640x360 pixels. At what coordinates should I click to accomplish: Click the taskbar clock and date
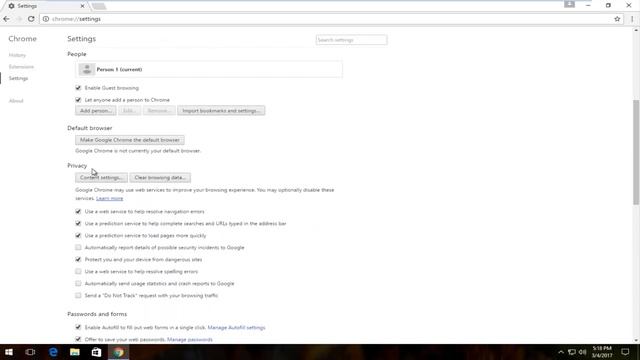pyautogui.click(x=602, y=352)
